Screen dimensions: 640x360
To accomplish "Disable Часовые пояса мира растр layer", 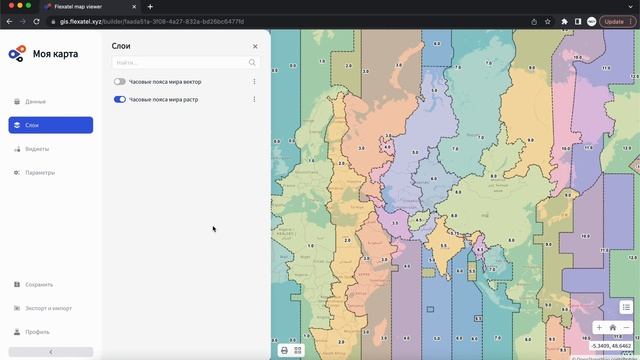I will [120, 99].
